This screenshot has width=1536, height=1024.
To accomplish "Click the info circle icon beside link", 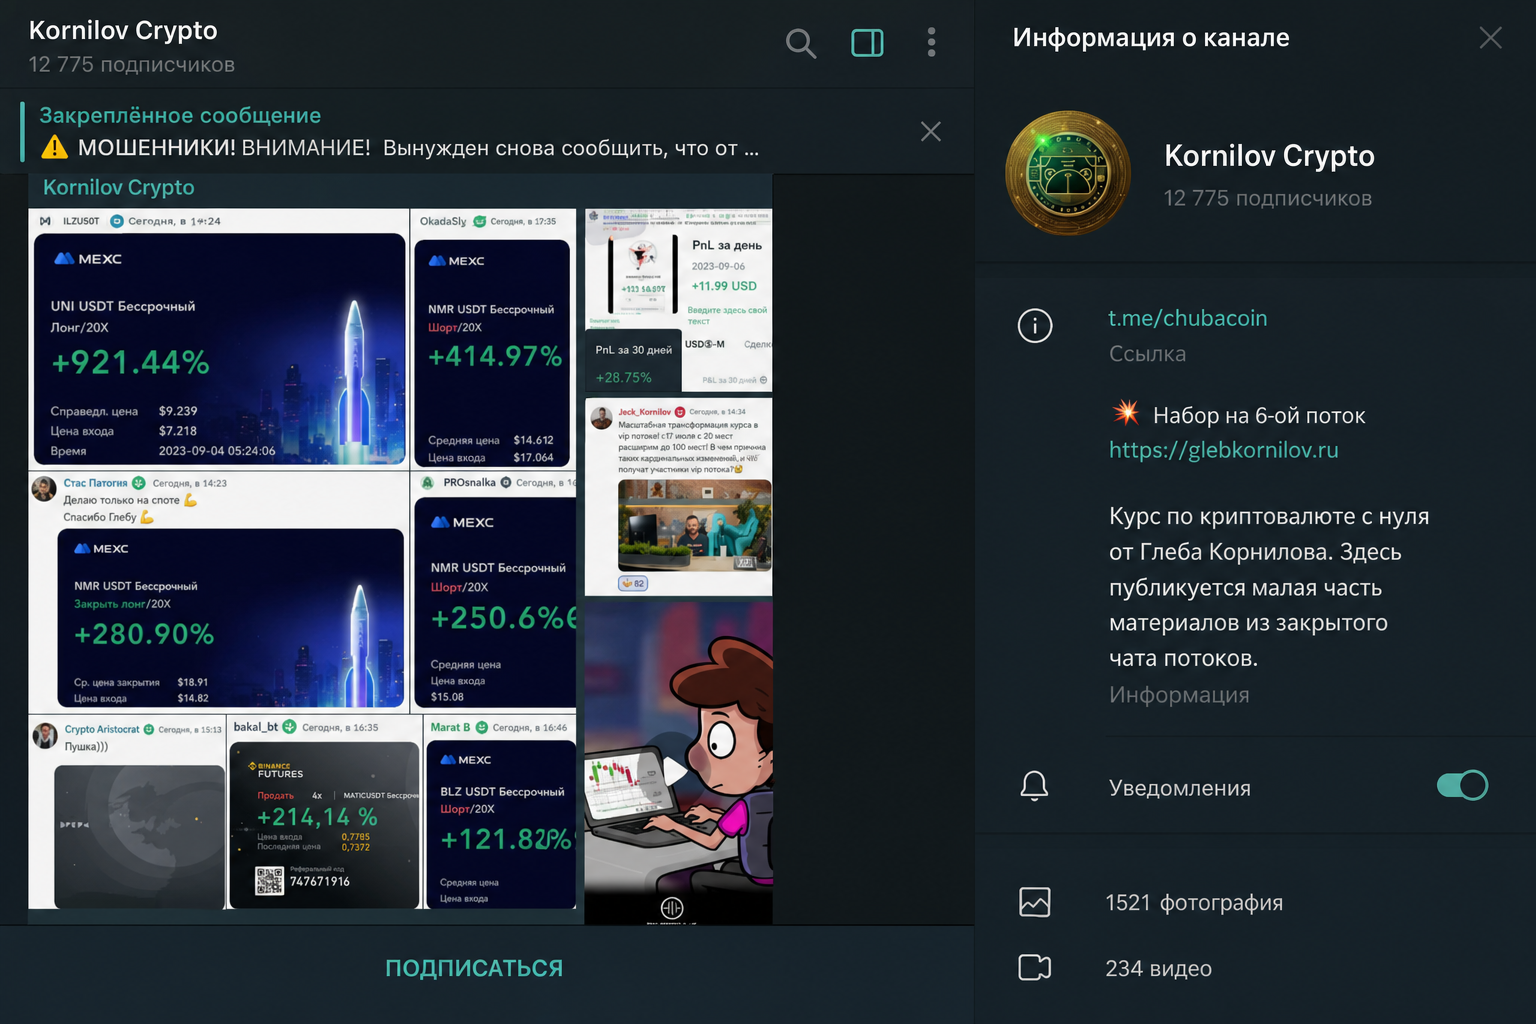I will (x=1034, y=325).
